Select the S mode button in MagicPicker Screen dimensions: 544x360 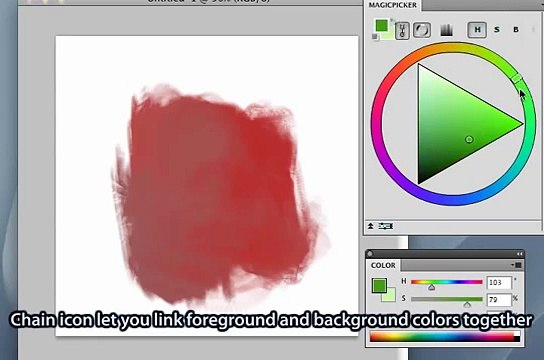pos(496,30)
